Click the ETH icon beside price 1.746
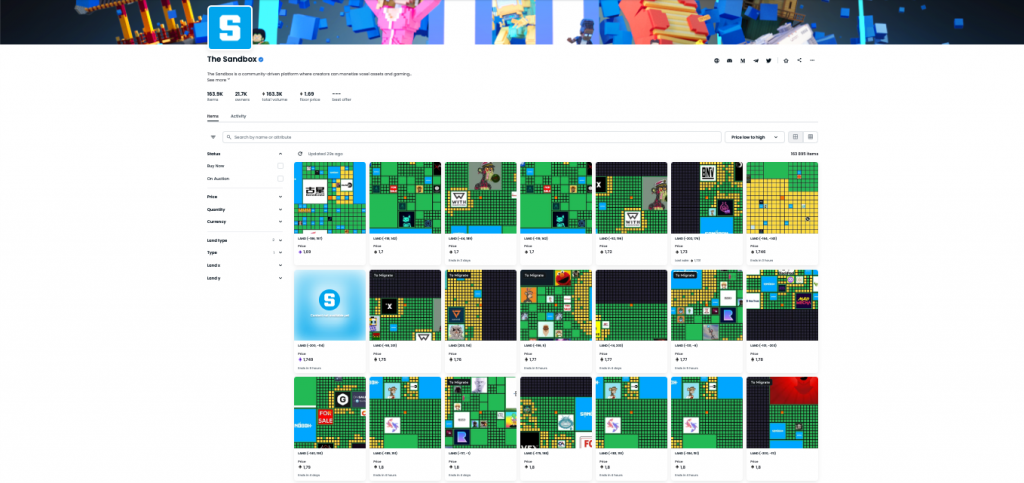 click(x=752, y=251)
